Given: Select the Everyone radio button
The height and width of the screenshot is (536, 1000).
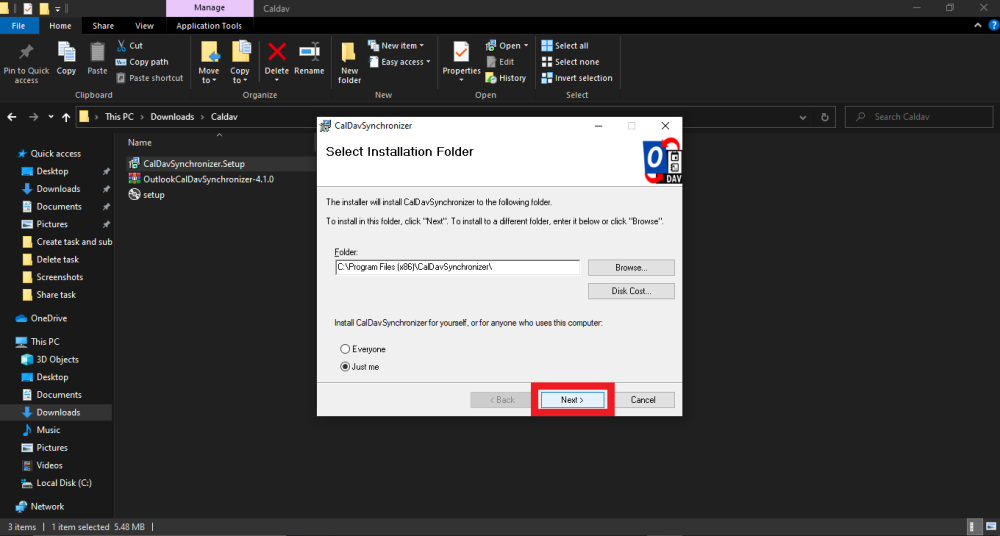Looking at the screenshot, I should (345, 349).
